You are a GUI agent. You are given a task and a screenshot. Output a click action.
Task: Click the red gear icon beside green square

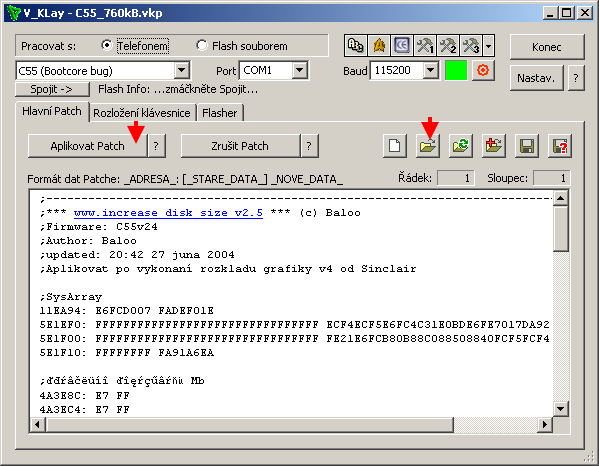[x=483, y=70]
